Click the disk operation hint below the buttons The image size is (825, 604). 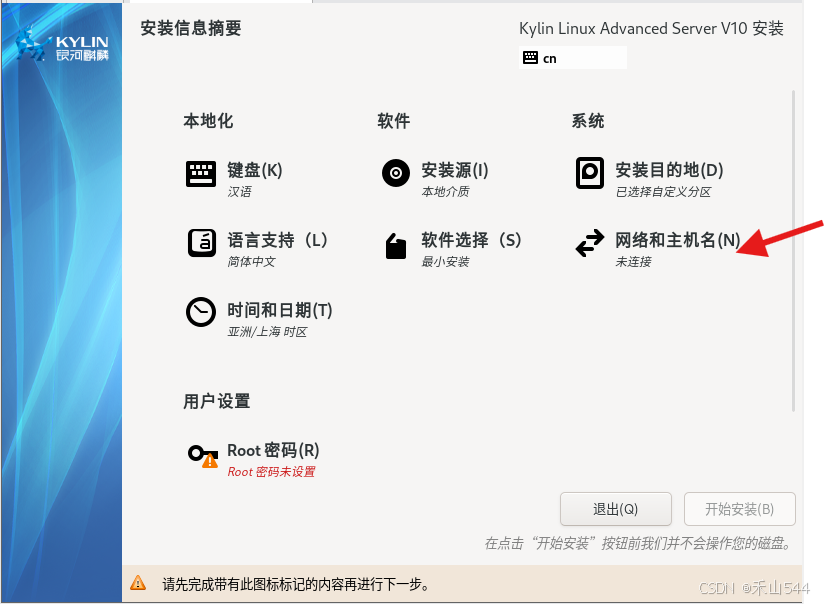pos(639,543)
